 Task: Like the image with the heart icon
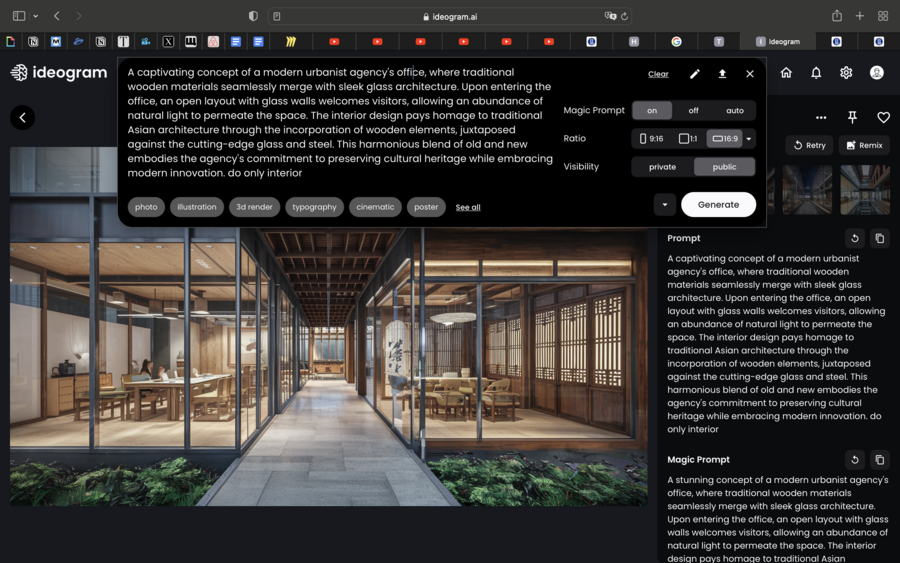[x=883, y=118]
